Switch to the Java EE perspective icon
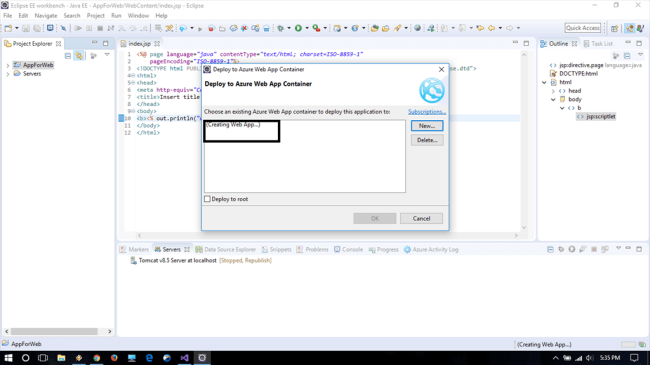The image size is (650, 365). pyautogui.click(x=630, y=28)
